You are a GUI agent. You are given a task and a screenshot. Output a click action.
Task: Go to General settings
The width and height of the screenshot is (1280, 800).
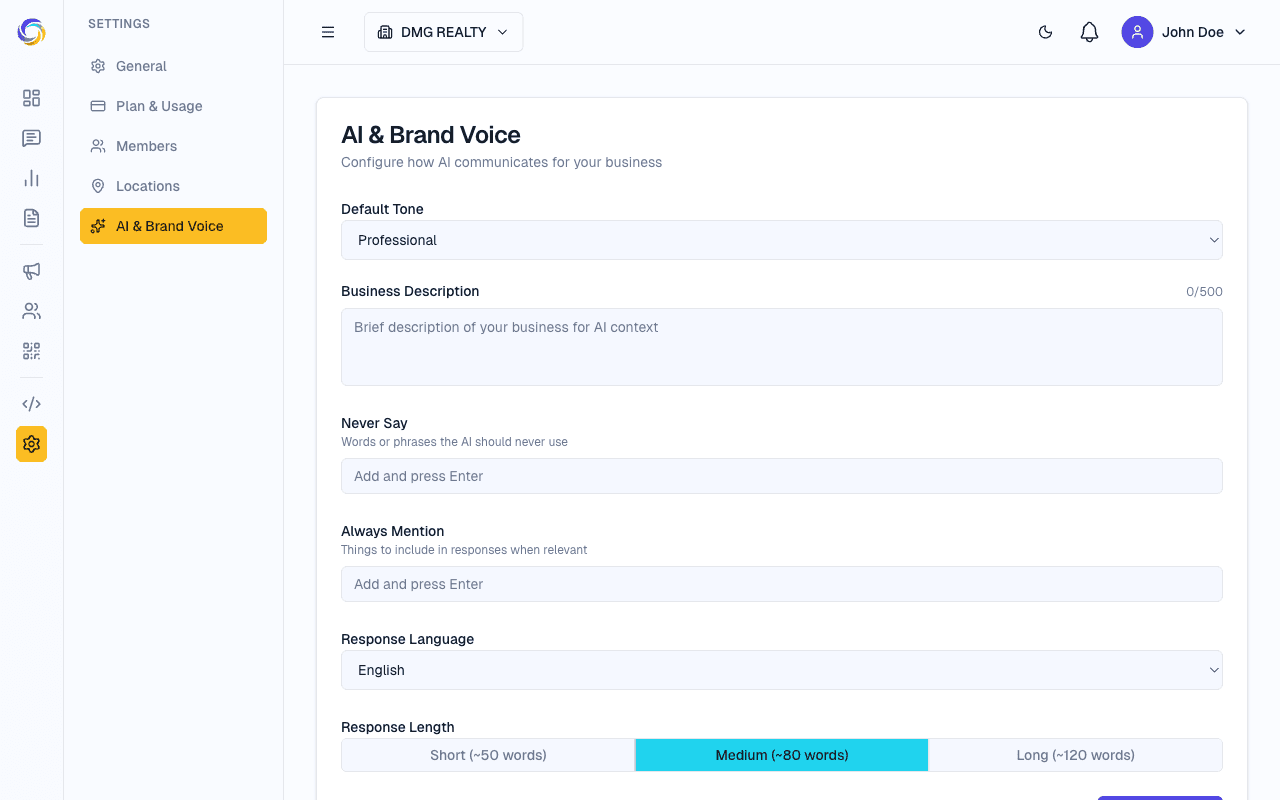tap(173, 66)
